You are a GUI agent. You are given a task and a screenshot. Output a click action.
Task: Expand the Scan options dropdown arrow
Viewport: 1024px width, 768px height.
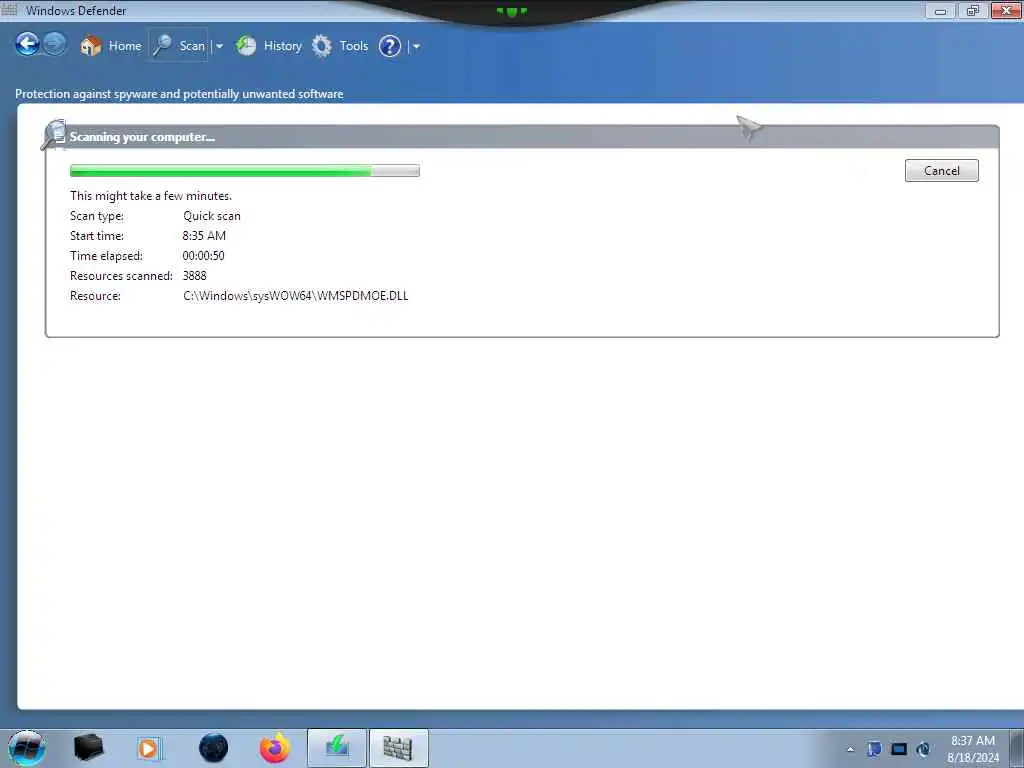(219, 46)
